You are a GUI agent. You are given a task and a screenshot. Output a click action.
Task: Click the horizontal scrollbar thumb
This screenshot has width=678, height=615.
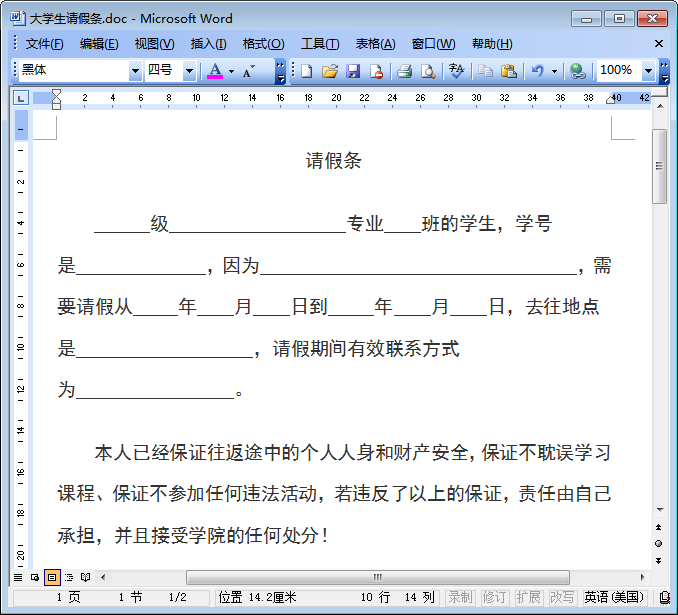(377, 577)
